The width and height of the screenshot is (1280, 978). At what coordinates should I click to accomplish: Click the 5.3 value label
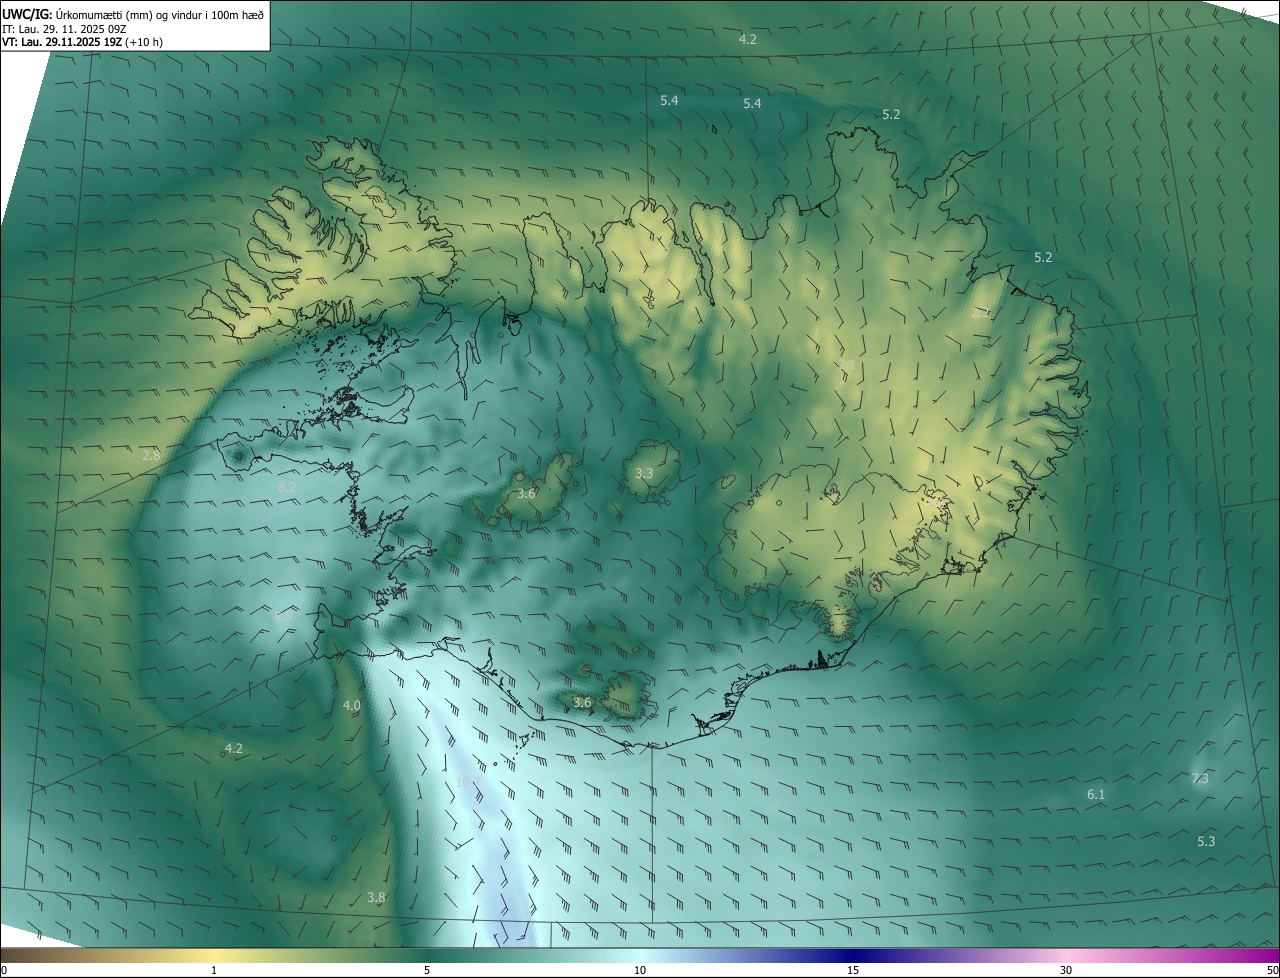click(x=1206, y=842)
